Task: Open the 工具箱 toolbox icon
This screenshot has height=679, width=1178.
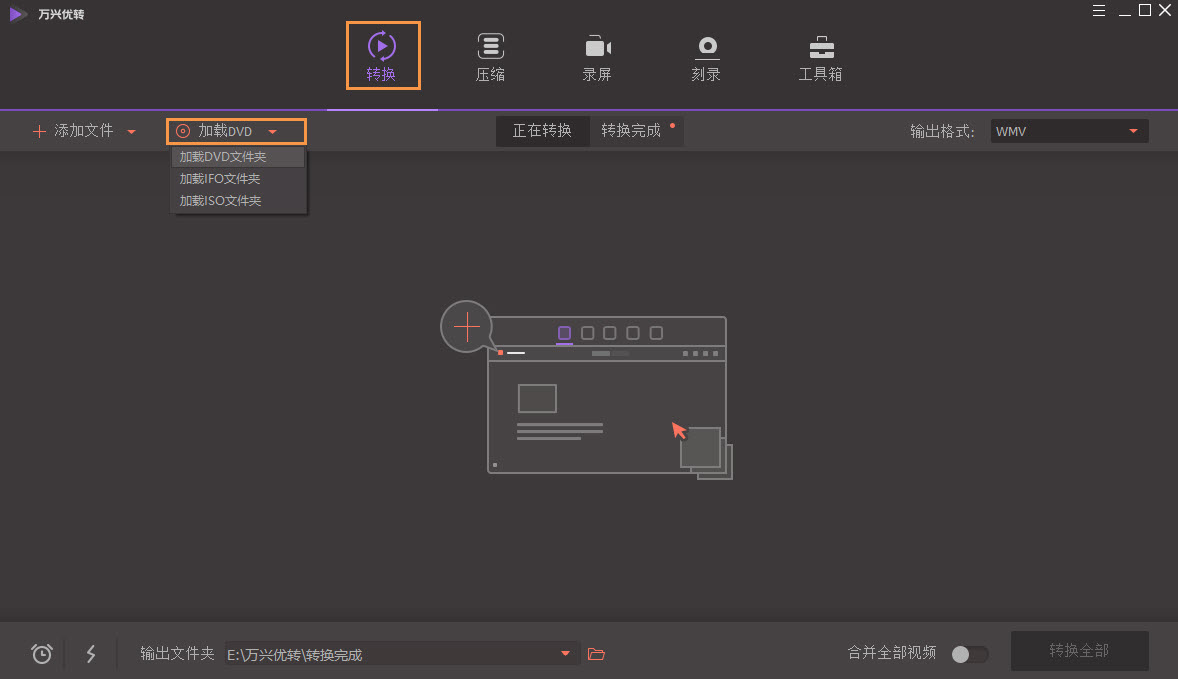Action: tap(820, 55)
